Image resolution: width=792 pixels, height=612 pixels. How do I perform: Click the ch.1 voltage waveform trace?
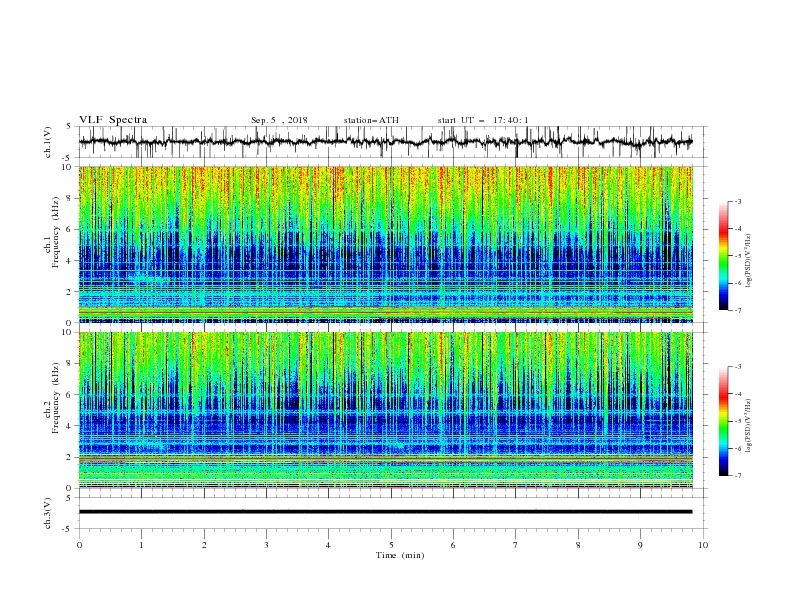(385, 142)
